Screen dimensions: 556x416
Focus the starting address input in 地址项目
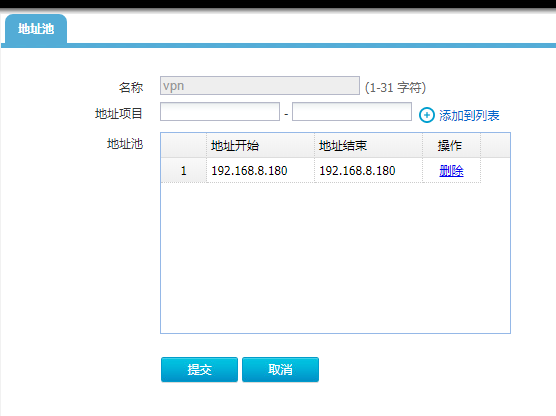point(220,112)
